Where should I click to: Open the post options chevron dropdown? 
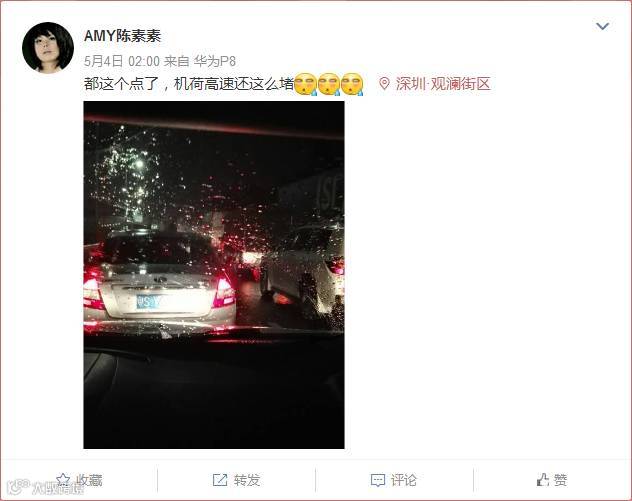click(x=602, y=27)
